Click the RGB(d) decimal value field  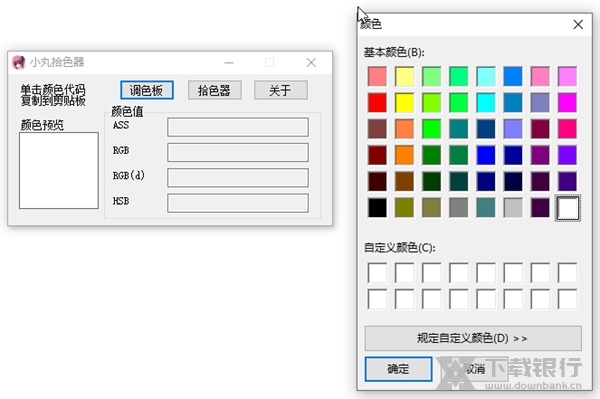click(x=238, y=178)
